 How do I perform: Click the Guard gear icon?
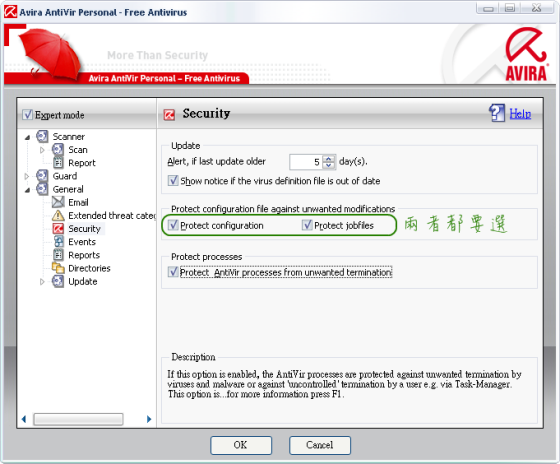[42, 176]
